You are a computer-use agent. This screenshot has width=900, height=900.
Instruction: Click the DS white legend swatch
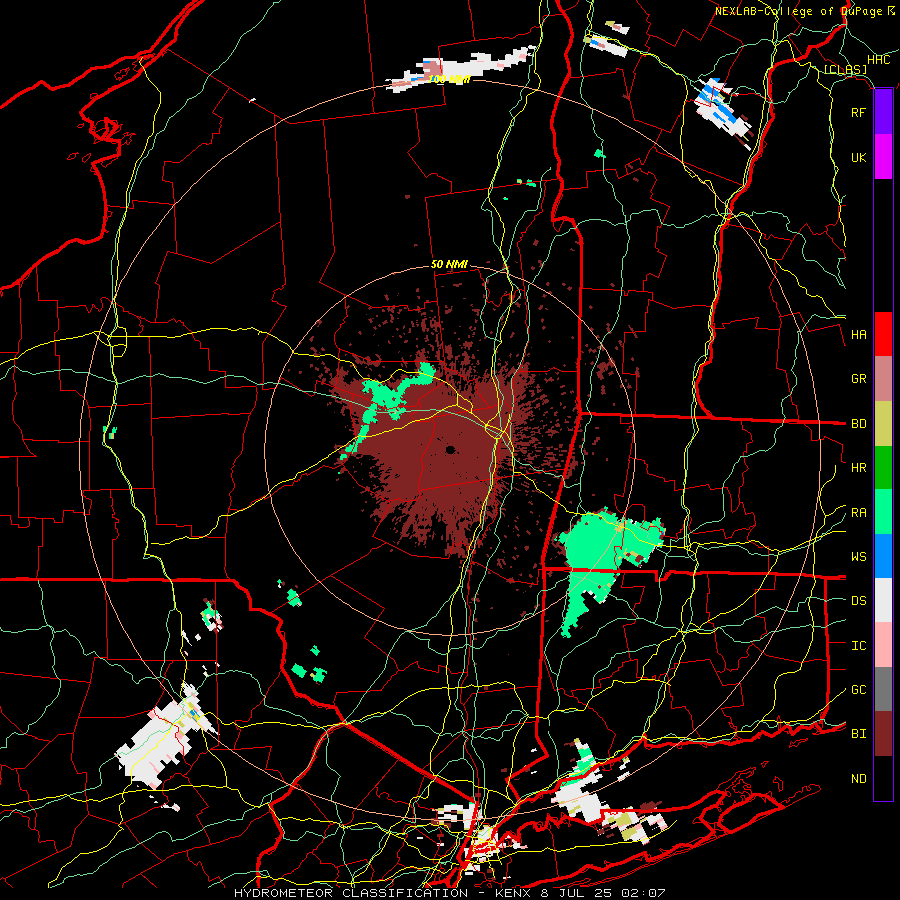883,600
